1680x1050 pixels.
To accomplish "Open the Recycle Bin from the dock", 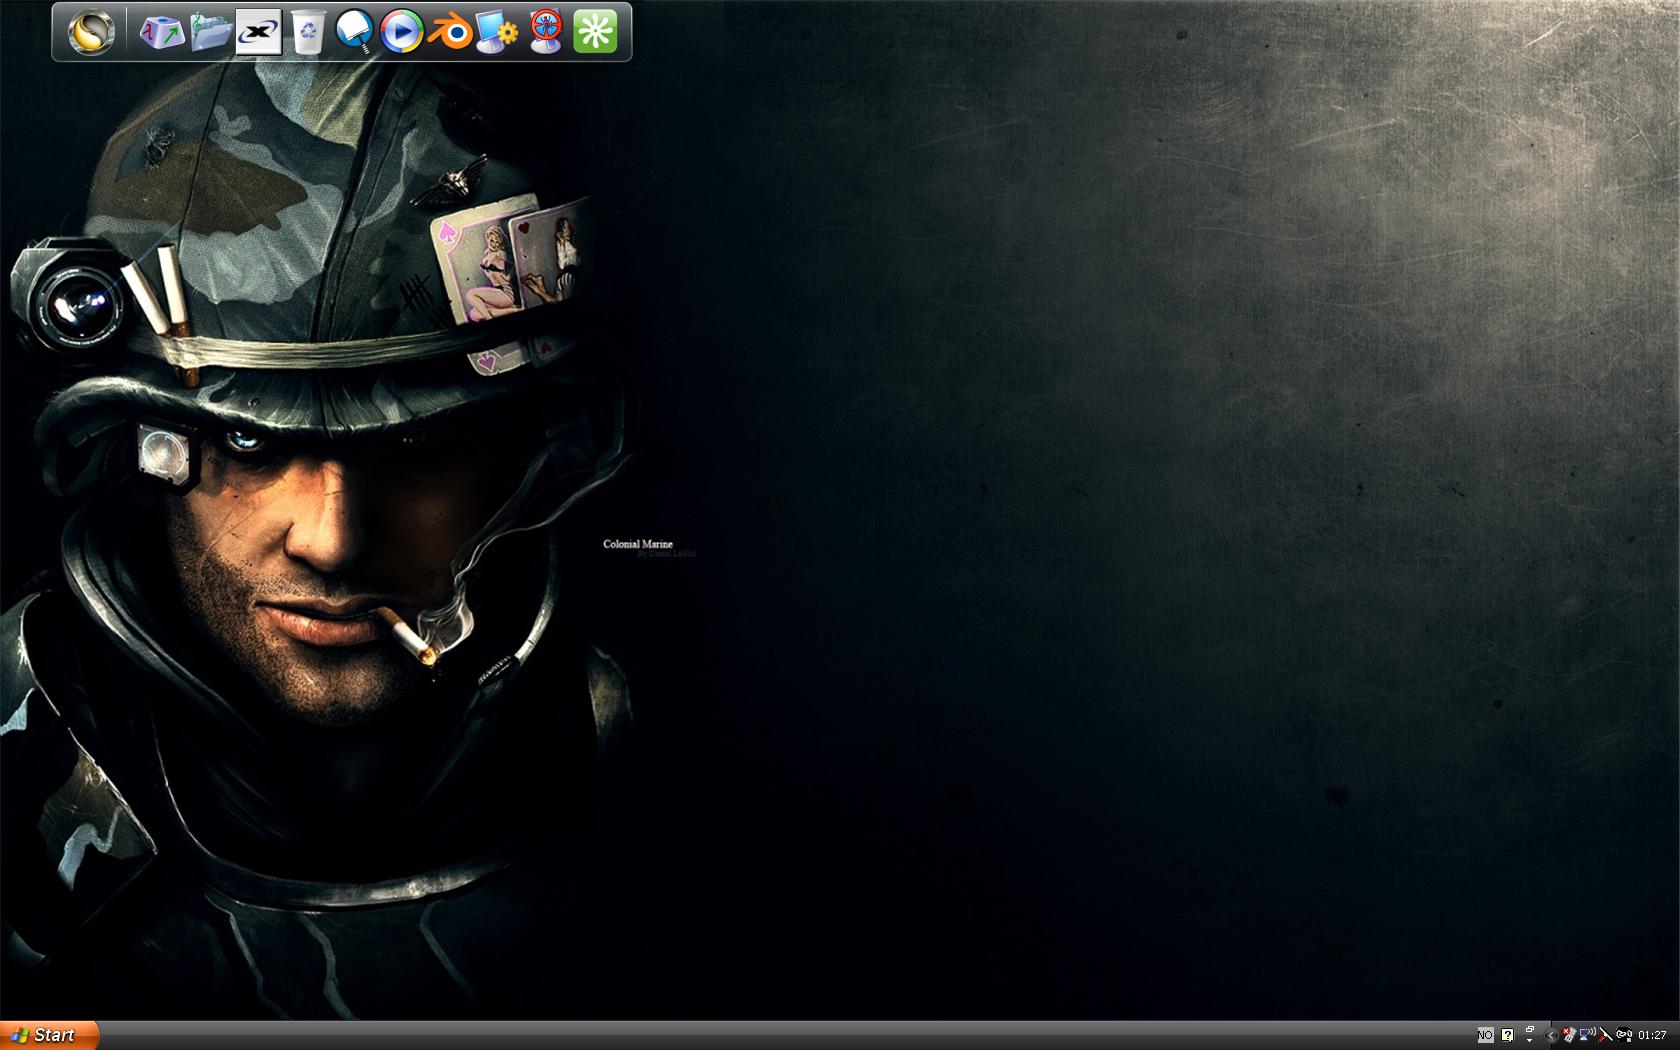I will (x=308, y=32).
